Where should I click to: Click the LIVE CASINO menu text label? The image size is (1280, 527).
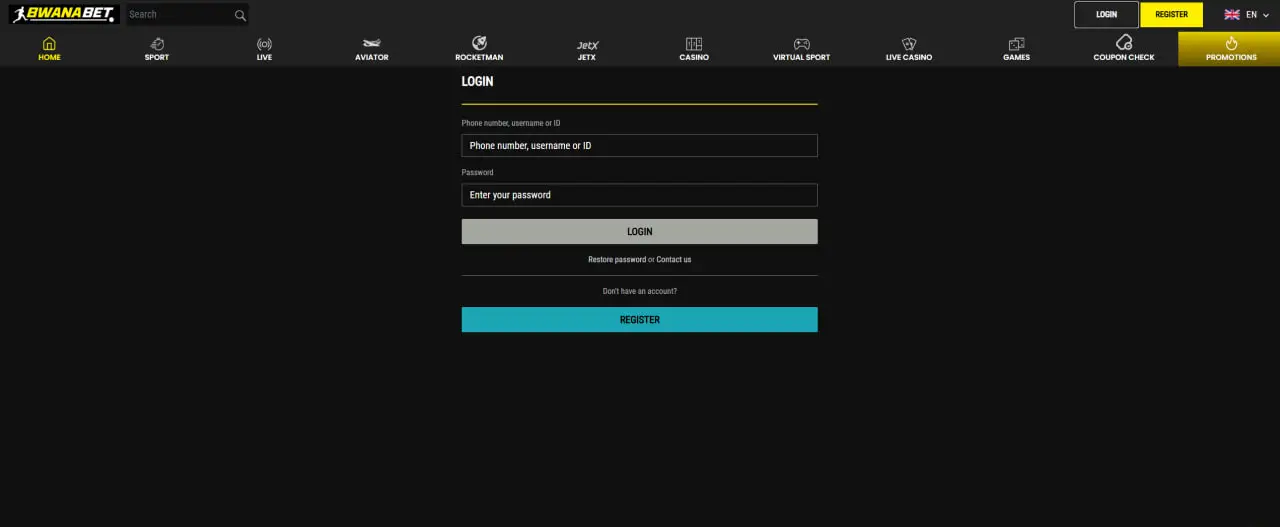[909, 58]
